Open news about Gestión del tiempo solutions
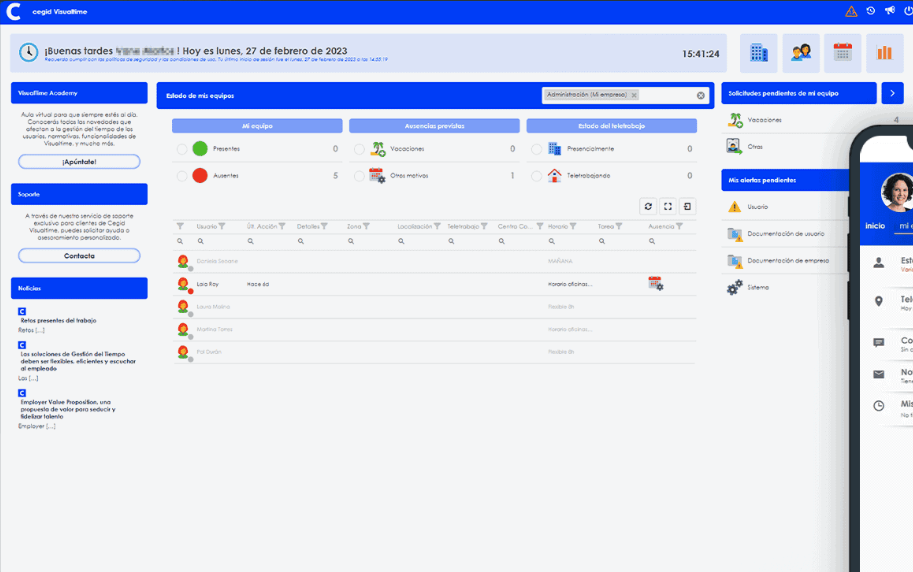This screenshot has width=913, height=572. click(78, 361)
